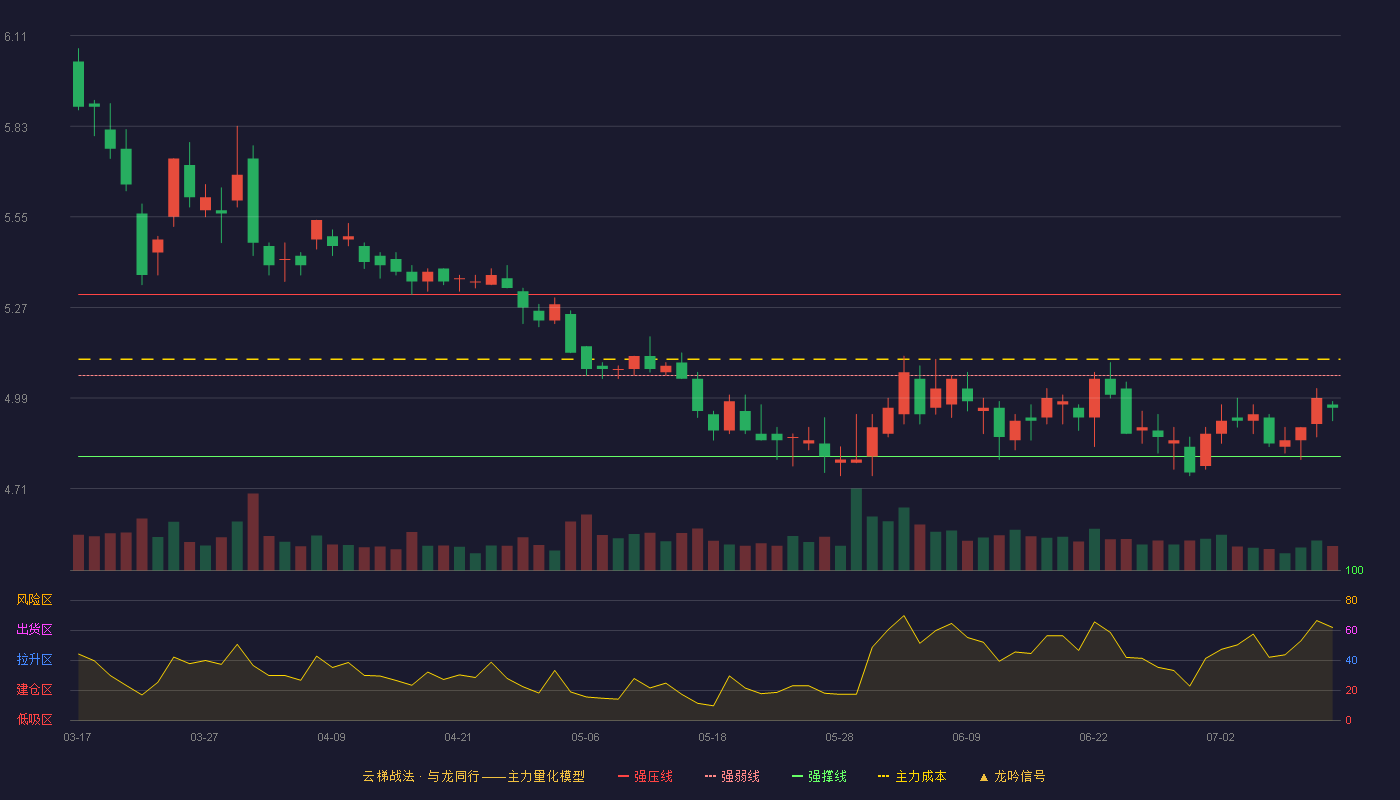Click the red 0 indicator axis value
Screen dimensions: 1400x800
(x=1348, y=720)
